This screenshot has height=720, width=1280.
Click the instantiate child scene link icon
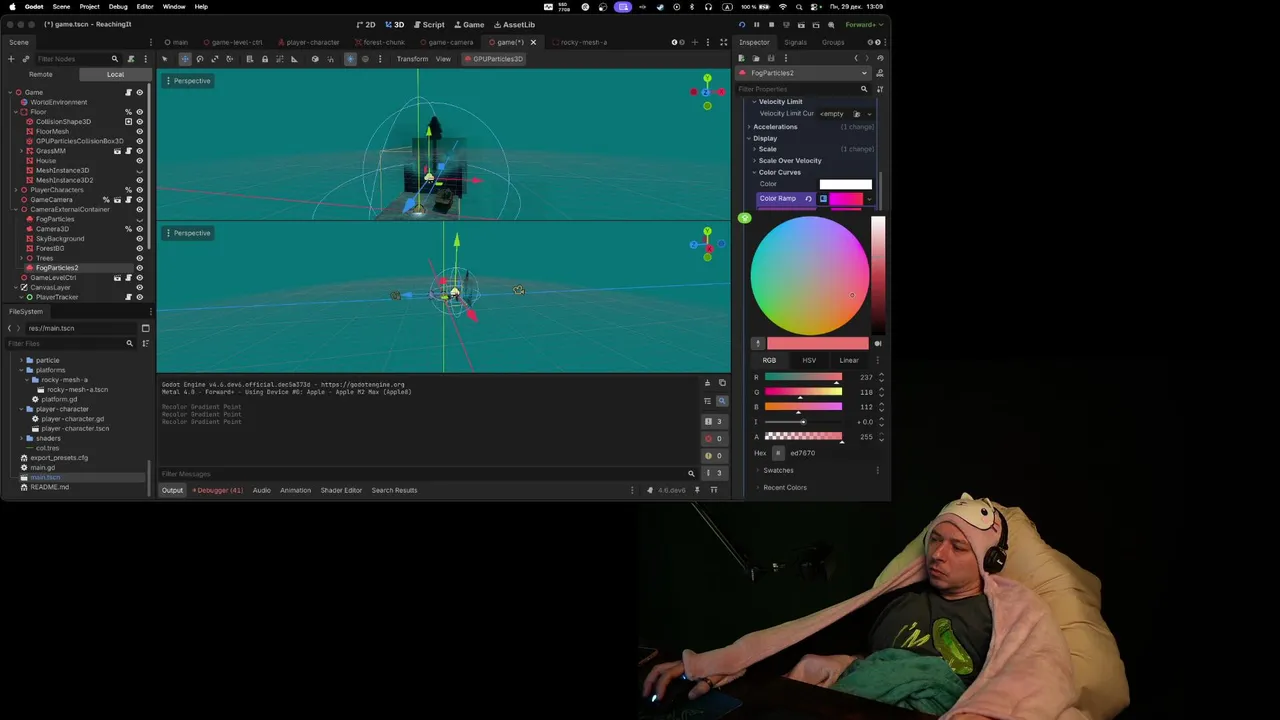tap(25, 59)
